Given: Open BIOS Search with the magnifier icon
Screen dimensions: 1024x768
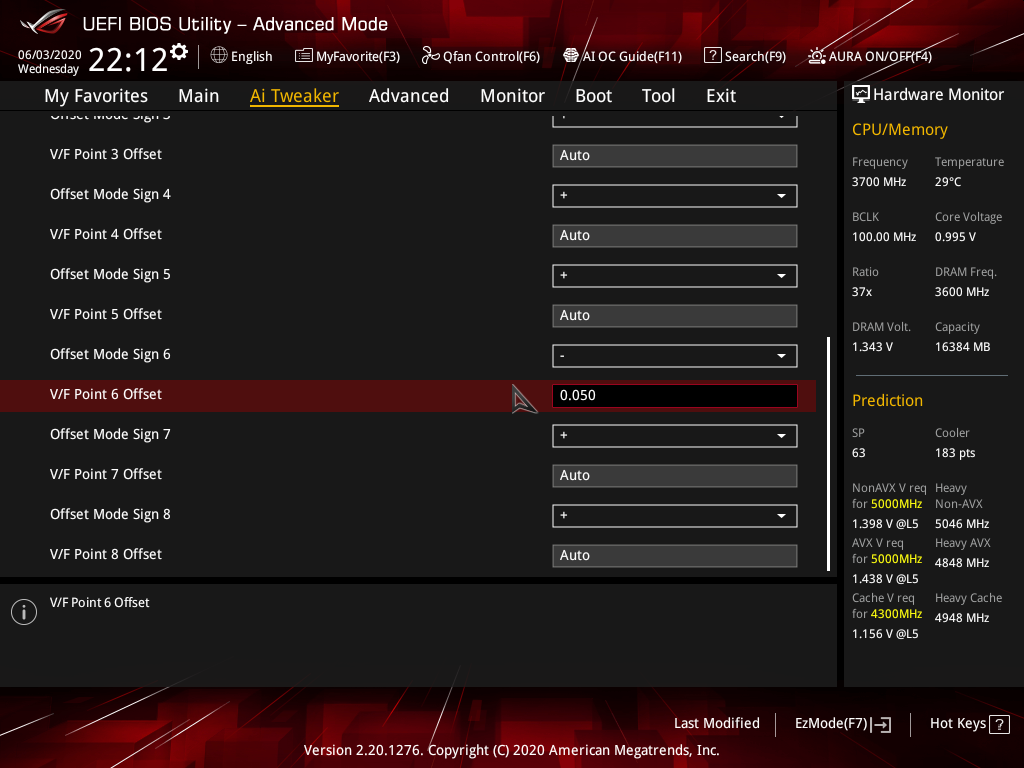Looking at the screenshot, I should click(x=714, y=56).
